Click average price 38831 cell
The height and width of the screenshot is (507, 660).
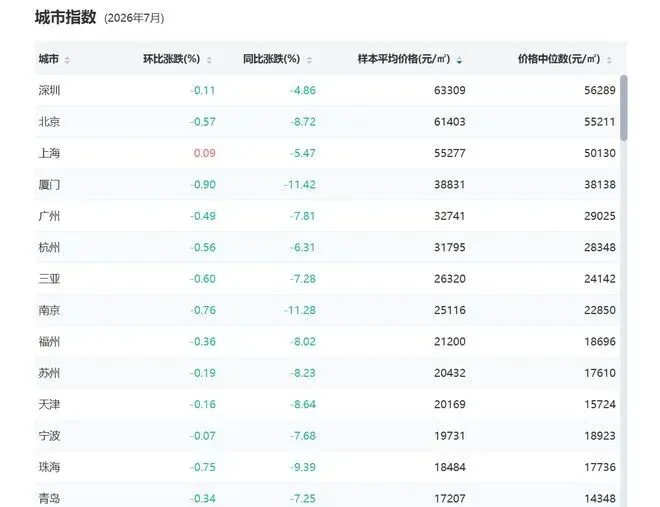(x=450, y=185)
